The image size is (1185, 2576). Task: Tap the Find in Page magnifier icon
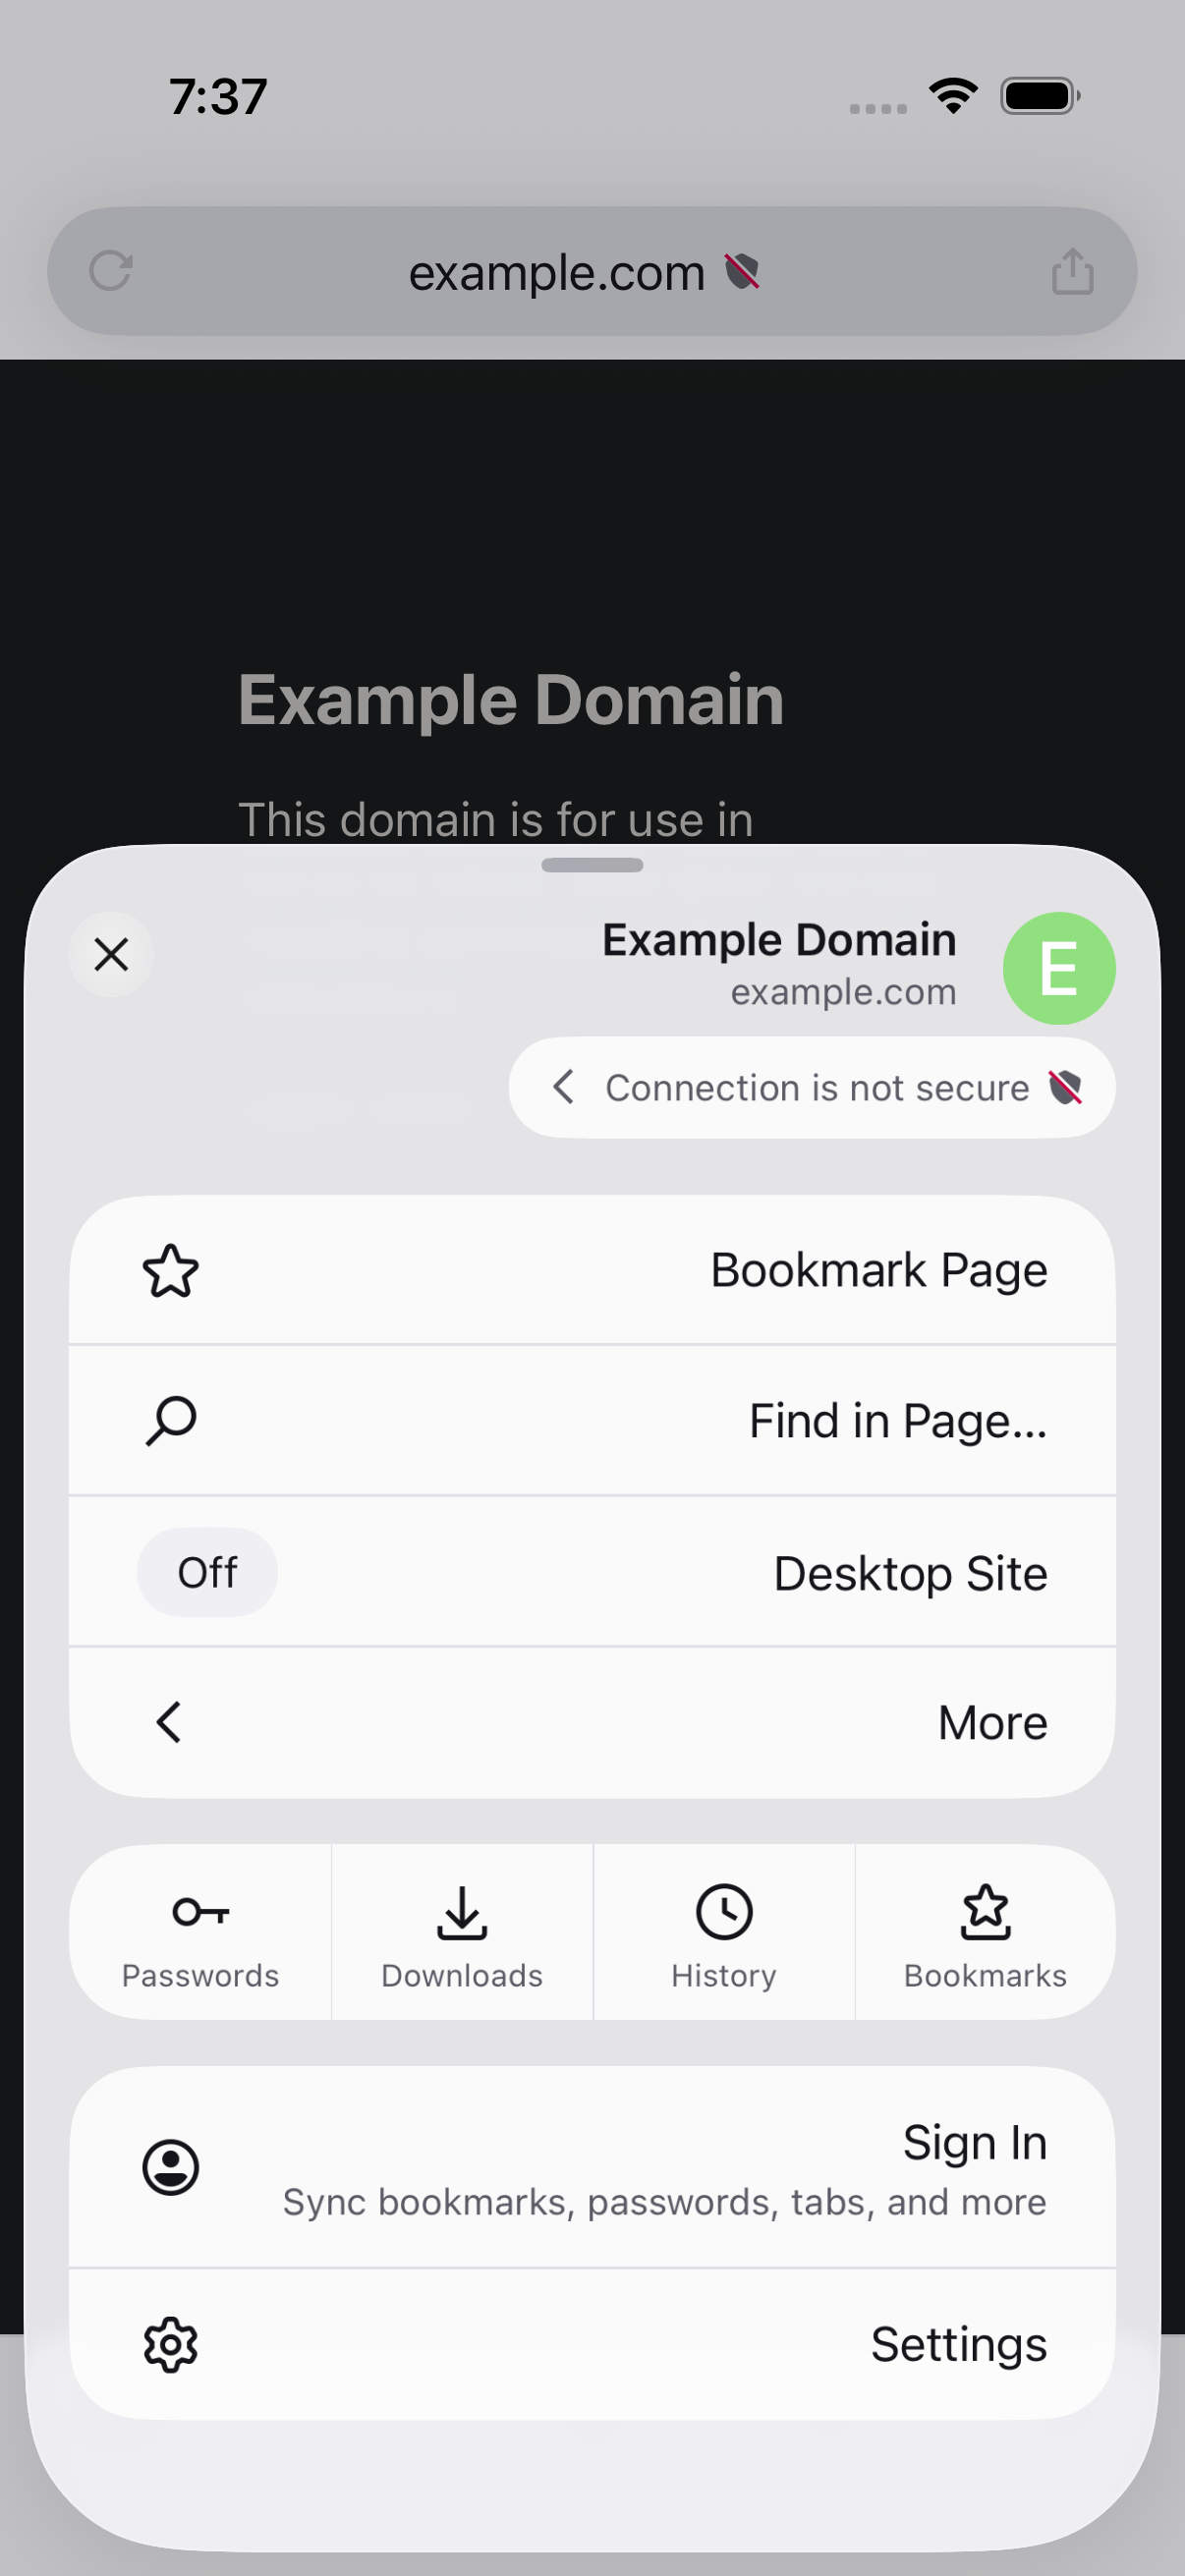point(171,1421)
